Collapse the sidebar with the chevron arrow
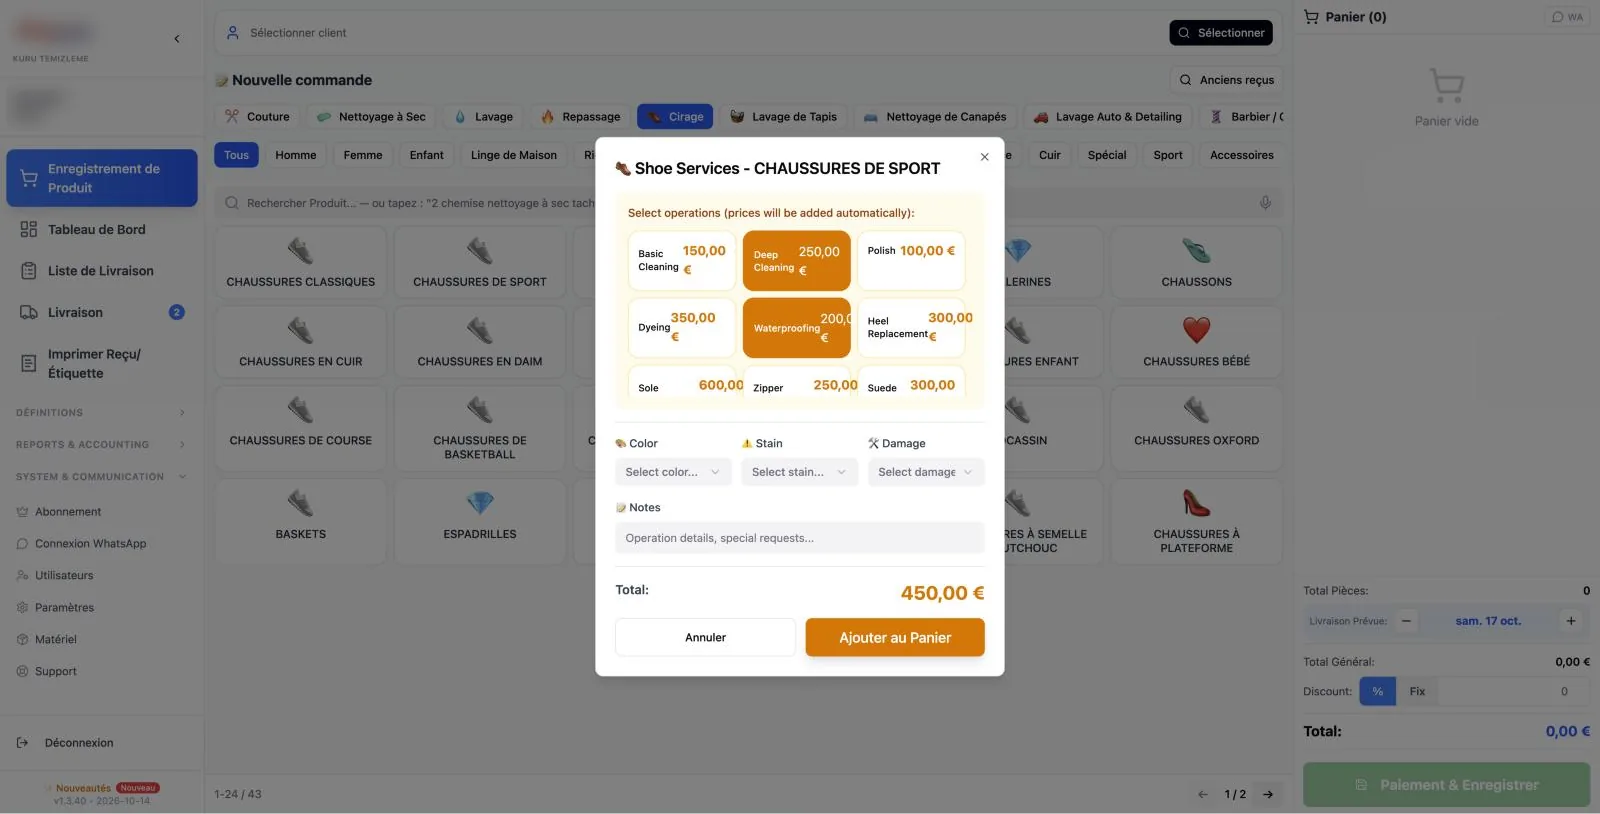 (x=177, y=39)
